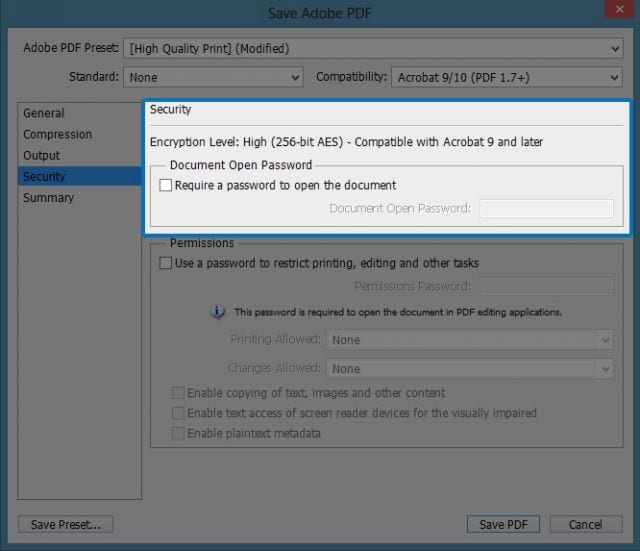This screenshot has width=640, height=551.
Task: Click the Document Open Password field
Action: pyautogui.click(x=546, y=208)
